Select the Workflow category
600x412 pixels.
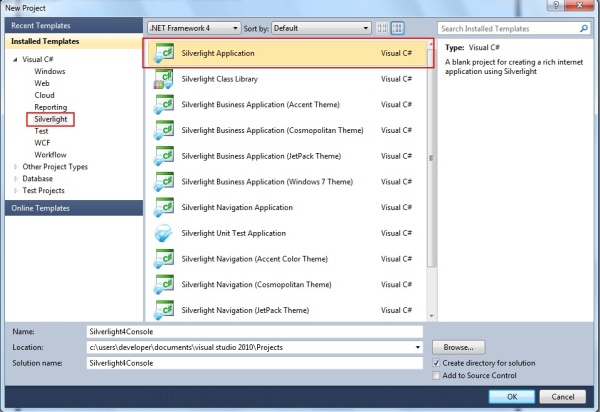(50, 155)
